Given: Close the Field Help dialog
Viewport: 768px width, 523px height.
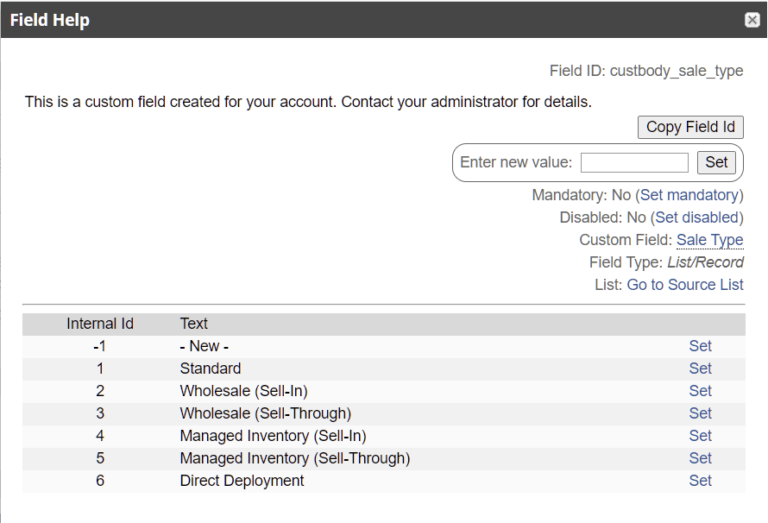Looking at the screenshot, I should pyautogui.click(x=752, y=20).
